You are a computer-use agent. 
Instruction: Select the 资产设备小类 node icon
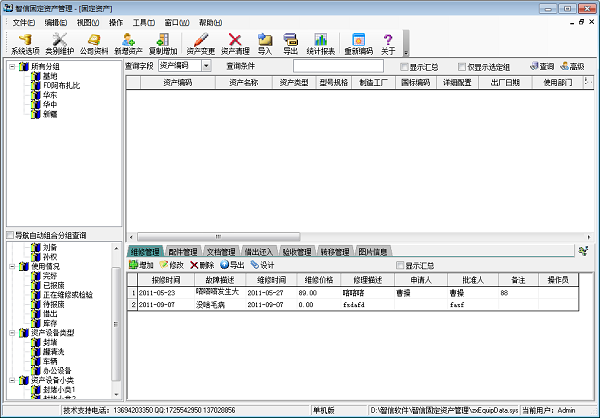[x=24, y=380]
